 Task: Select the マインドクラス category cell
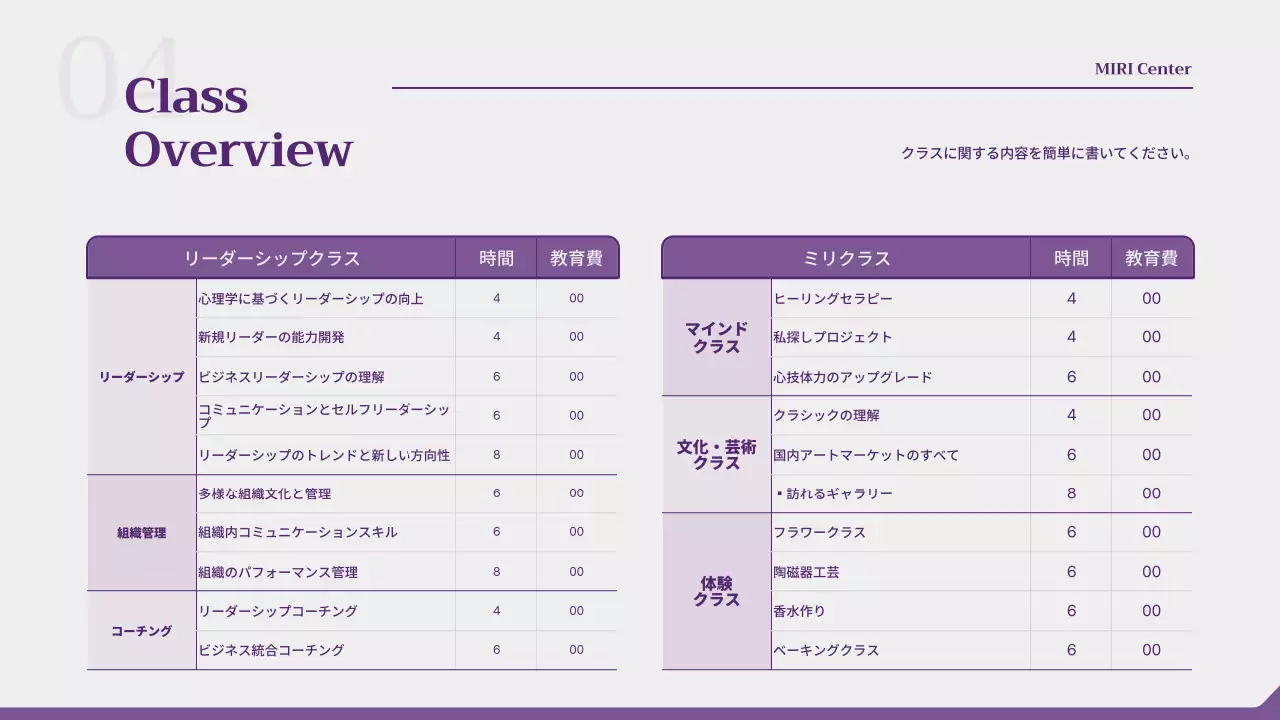pos(715,337)
